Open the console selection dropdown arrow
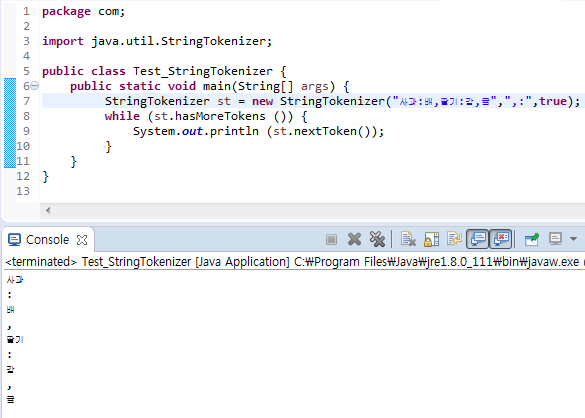Screen dimensions: 585x418 click(573, 239)
